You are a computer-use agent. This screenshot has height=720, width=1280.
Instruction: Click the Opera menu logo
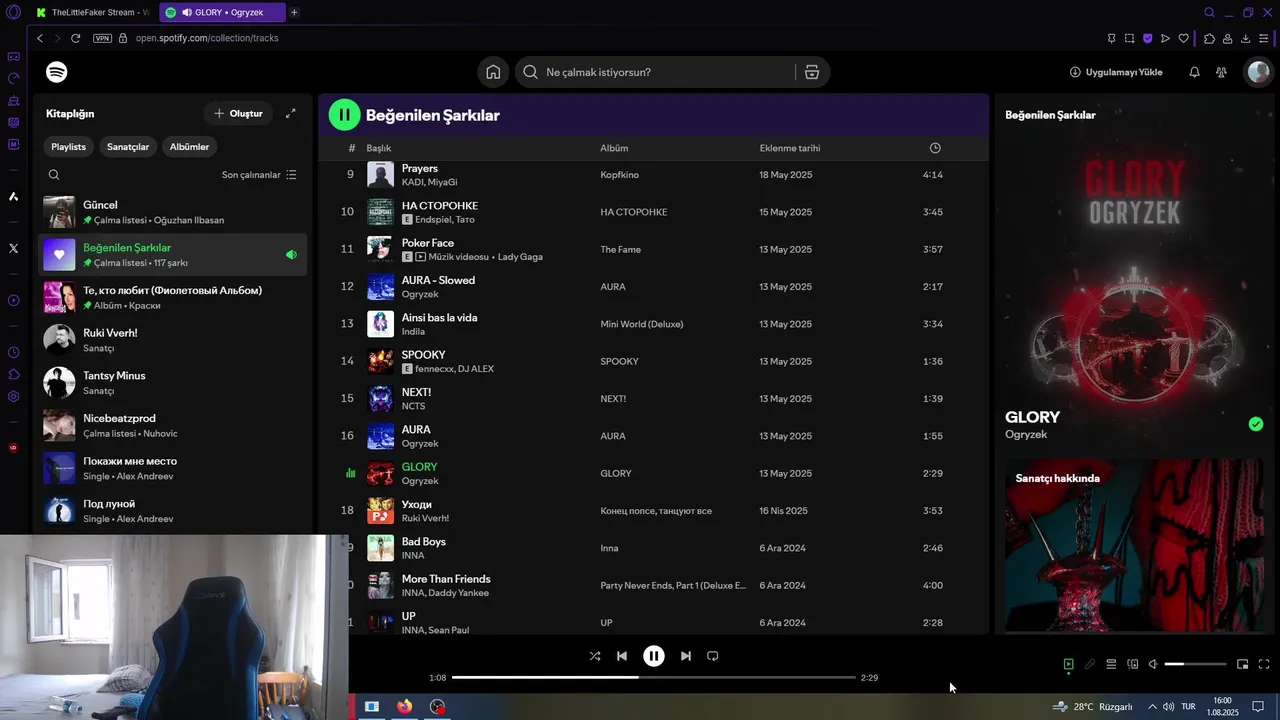point(13,13)
